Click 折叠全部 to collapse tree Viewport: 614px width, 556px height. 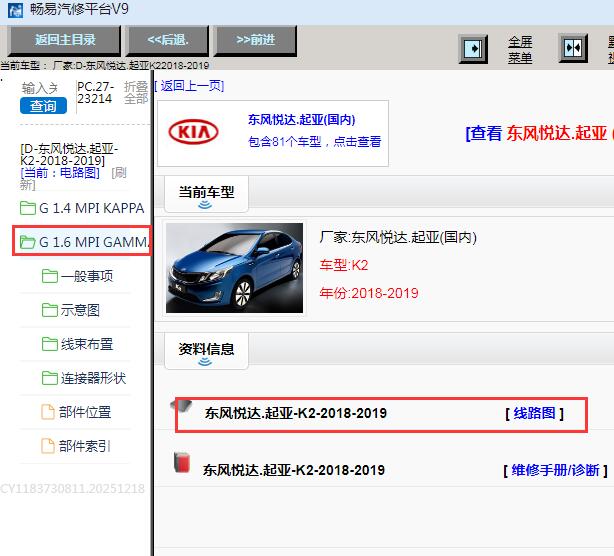pyautogui.click(x=136, y=93)
